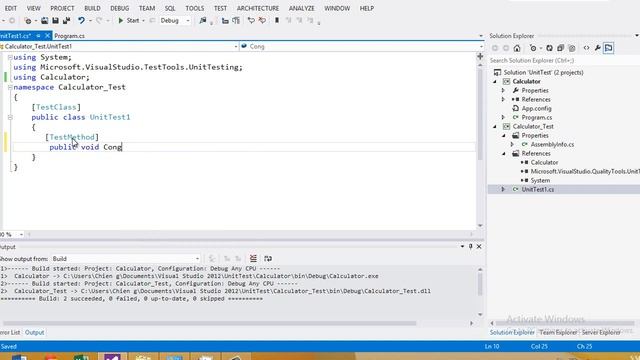Viewport: 640px width, 360px height.
Task: Click Excel icon in Windows taskbar
Action: tap(81, 357)
